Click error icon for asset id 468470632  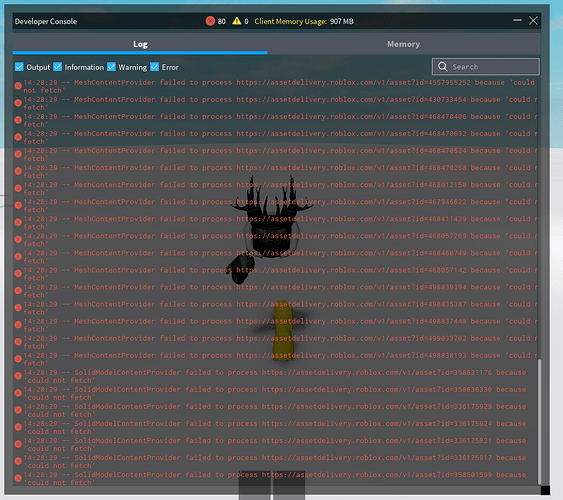pyautogui.click(x=18, y=137)
